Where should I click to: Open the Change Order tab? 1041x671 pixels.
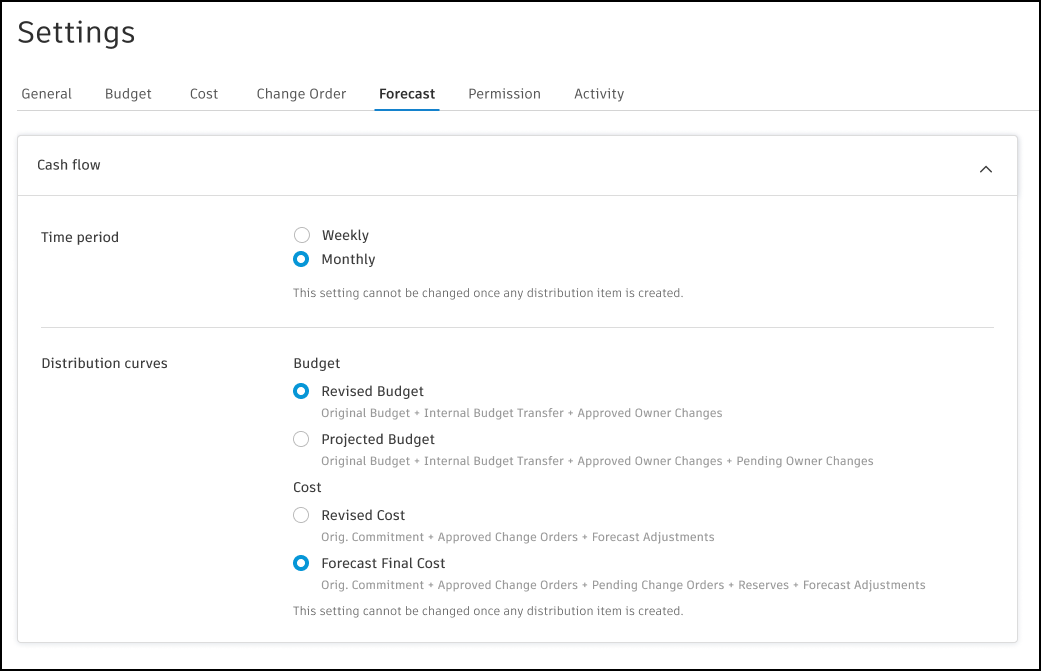click(x=301, y=94)
